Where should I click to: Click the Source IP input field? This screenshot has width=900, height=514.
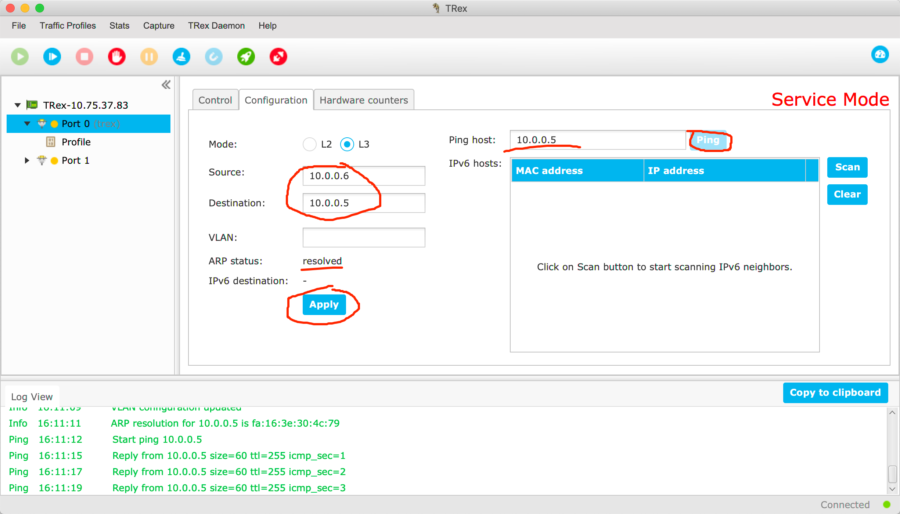pyautogui.click(x=364, y=176)
